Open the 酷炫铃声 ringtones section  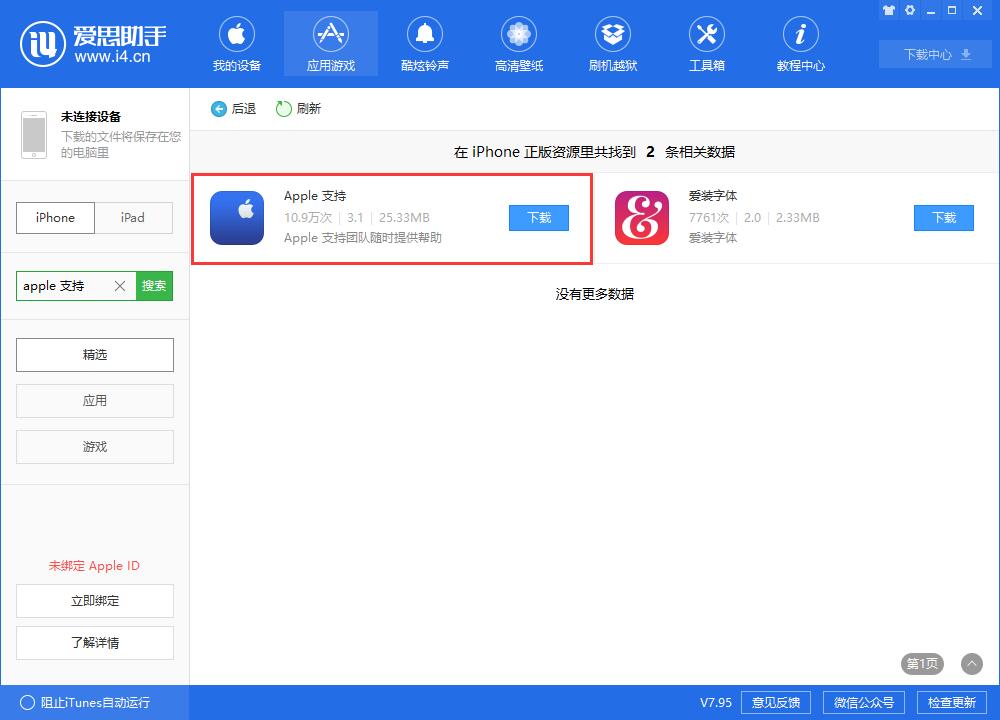[424, 43]
